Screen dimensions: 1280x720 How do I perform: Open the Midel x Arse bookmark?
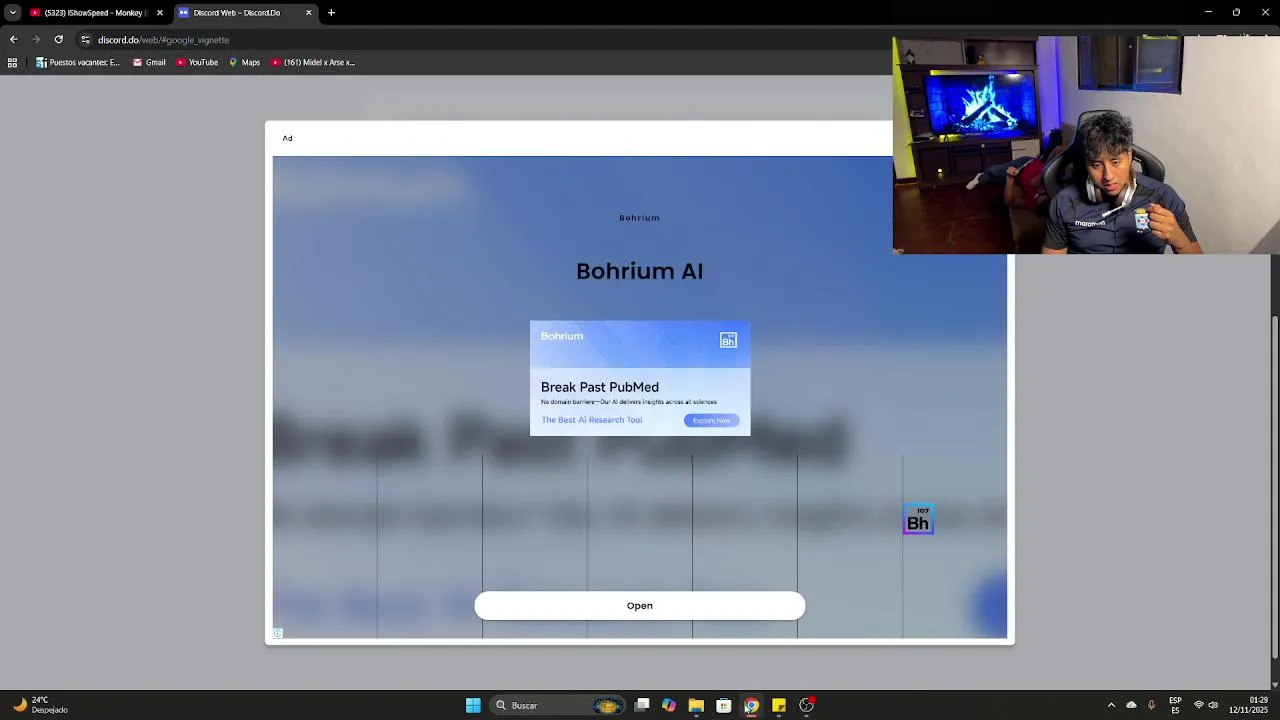point(313,62)
